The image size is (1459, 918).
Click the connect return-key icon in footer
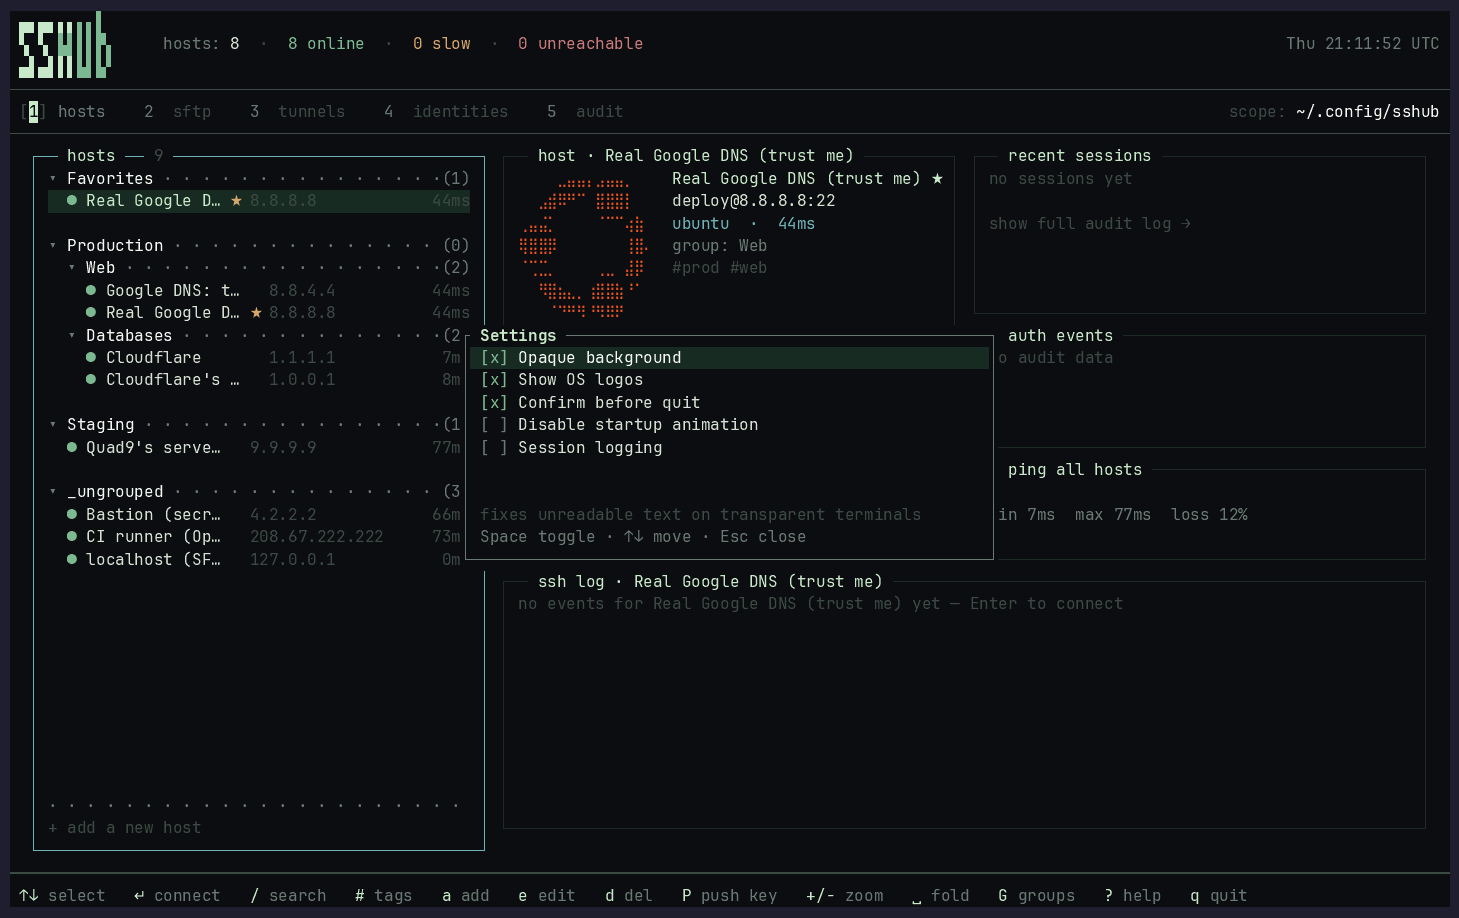(139, 895)
